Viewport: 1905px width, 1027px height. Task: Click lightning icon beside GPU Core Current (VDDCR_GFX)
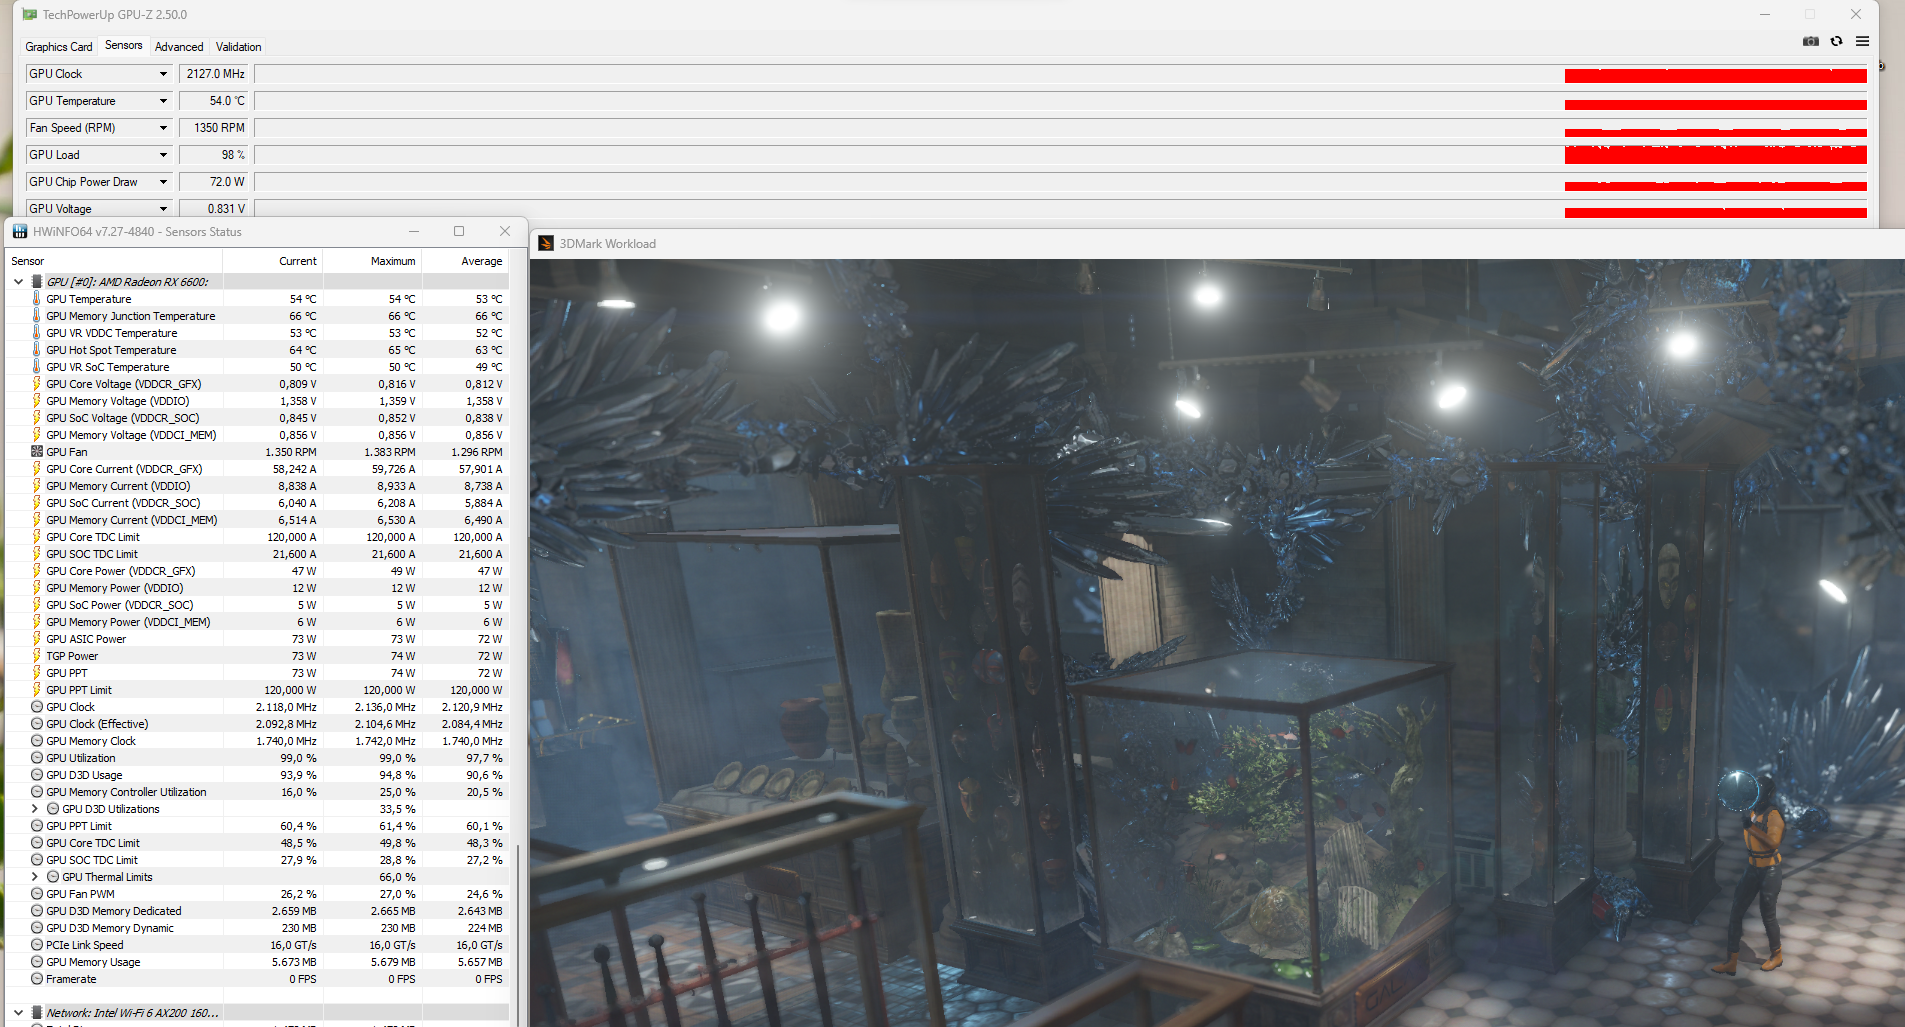(x=37, y=469)
